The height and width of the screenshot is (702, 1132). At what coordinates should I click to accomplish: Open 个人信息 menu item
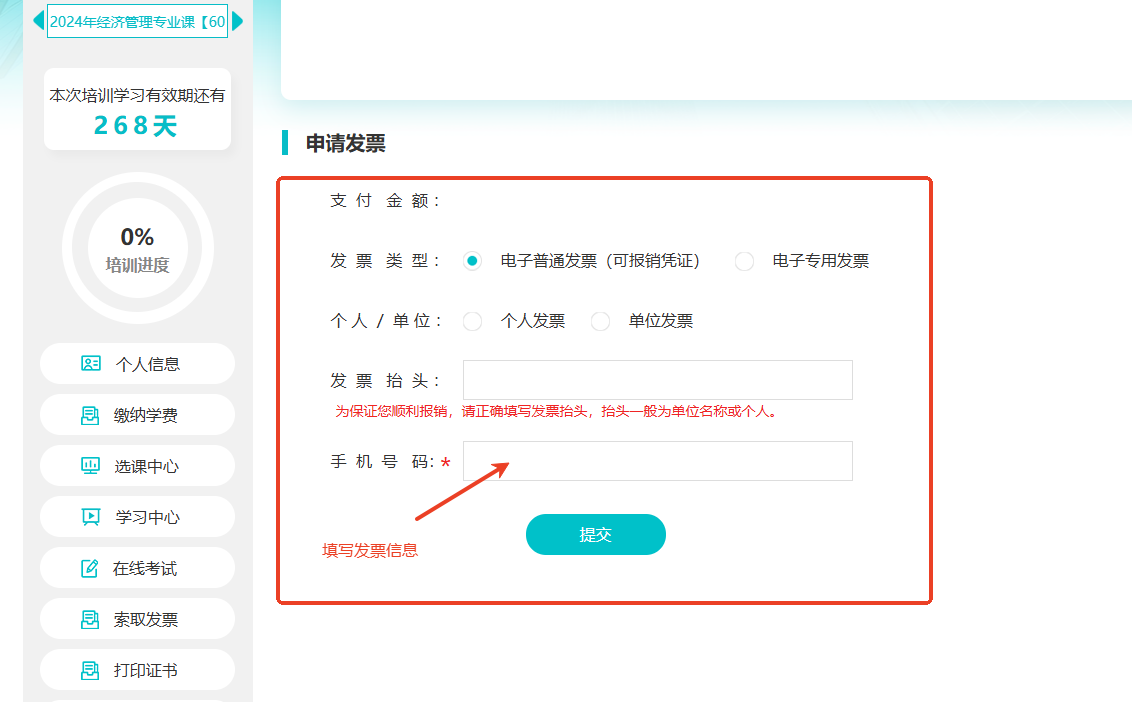(137, 363)
